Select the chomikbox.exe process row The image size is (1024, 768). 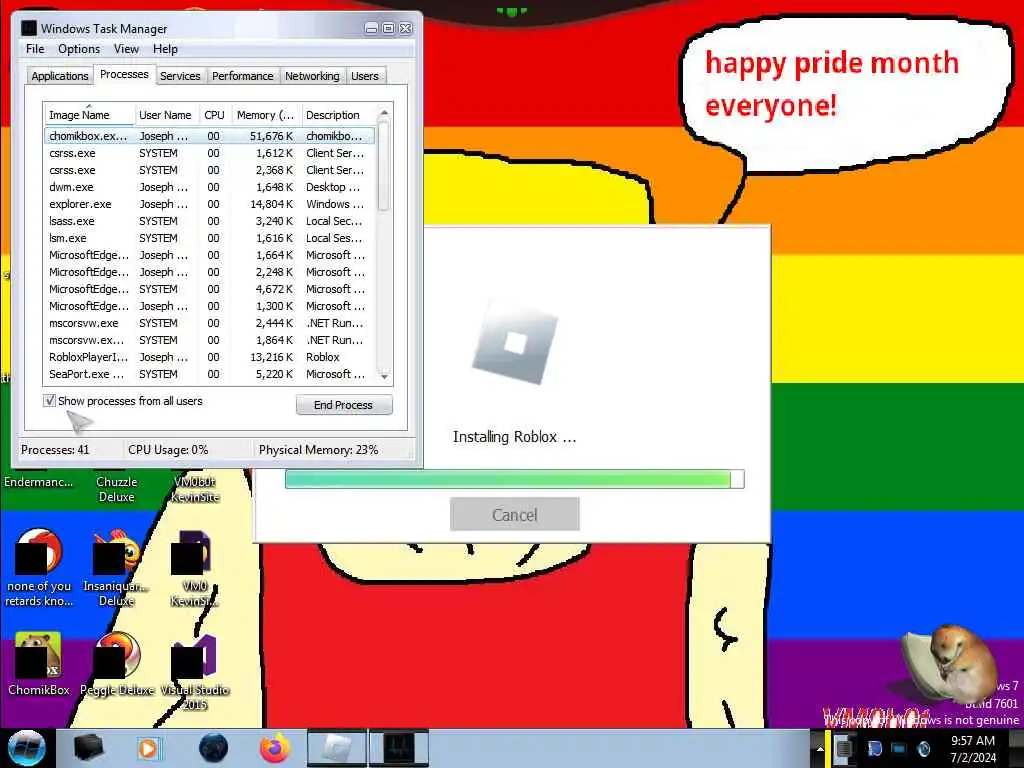(209, 136)
